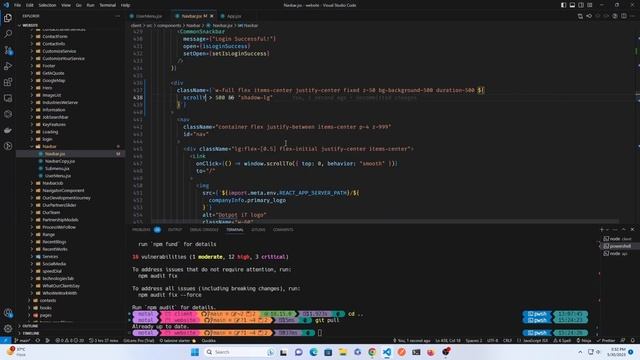The width and height of the screenshot is (640, 360).
Task: Switch to the OUTPUT panel tab
Action: [175, 230]
